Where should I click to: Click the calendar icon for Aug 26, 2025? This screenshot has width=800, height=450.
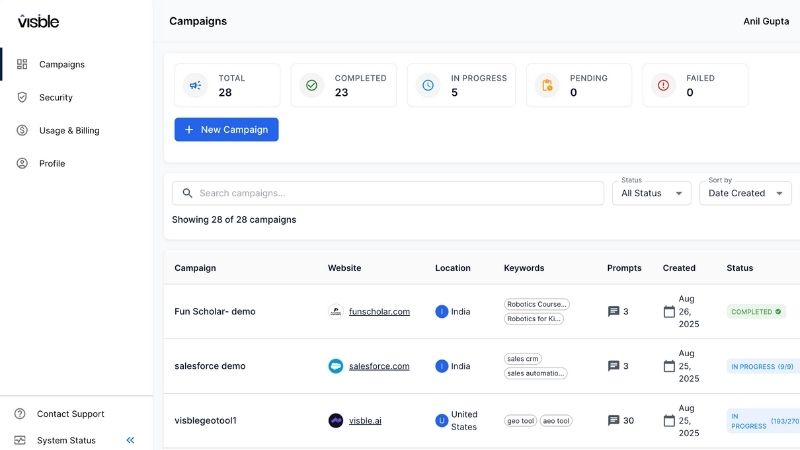pyautogui.click(x=669, y=311)
